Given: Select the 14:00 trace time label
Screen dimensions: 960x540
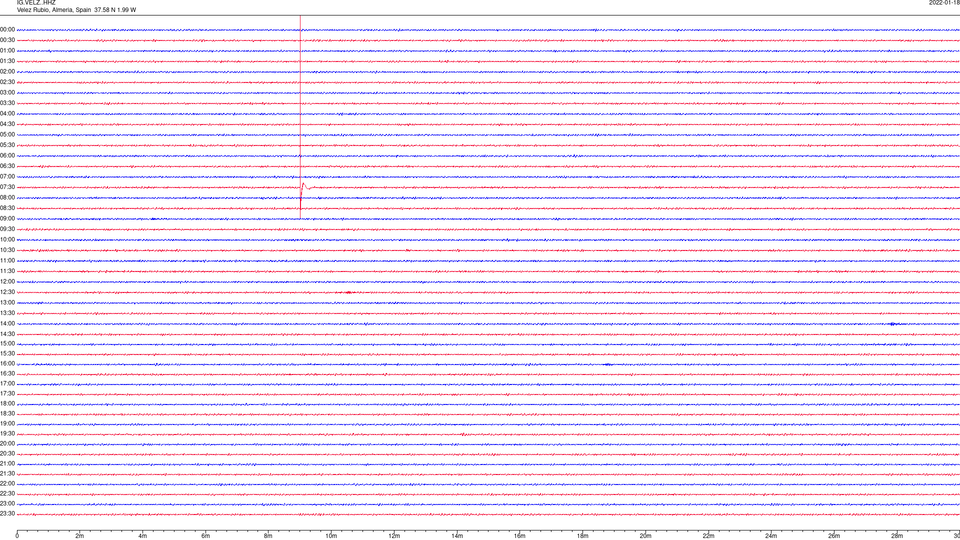Looking at the screenshot, I should pyautogui.click(x=7, y=324).
